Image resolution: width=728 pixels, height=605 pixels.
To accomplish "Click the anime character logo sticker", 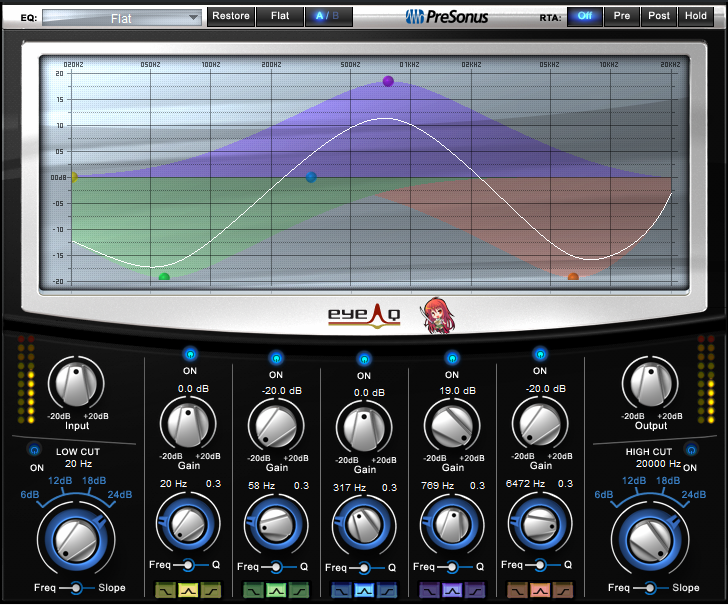I will [437, 316].
